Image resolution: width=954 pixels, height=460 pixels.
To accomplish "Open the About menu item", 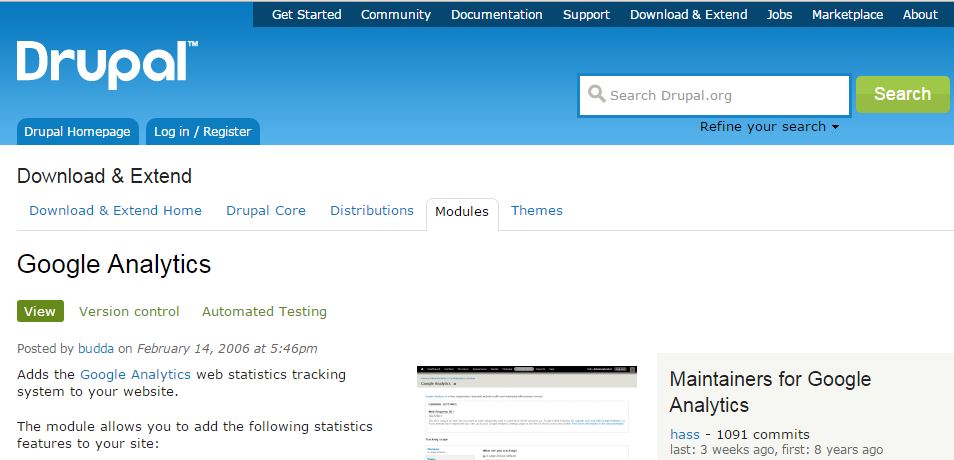I will click(x=921, y=15).
